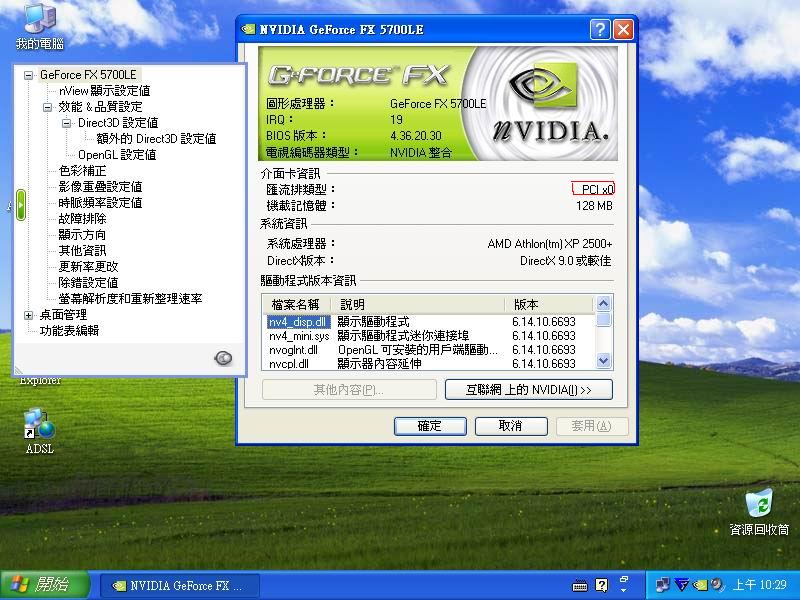Select 螢幕解析度和重新整理速率 tree item
Viewport: 800px width, 600px height.
click(130, 298)
